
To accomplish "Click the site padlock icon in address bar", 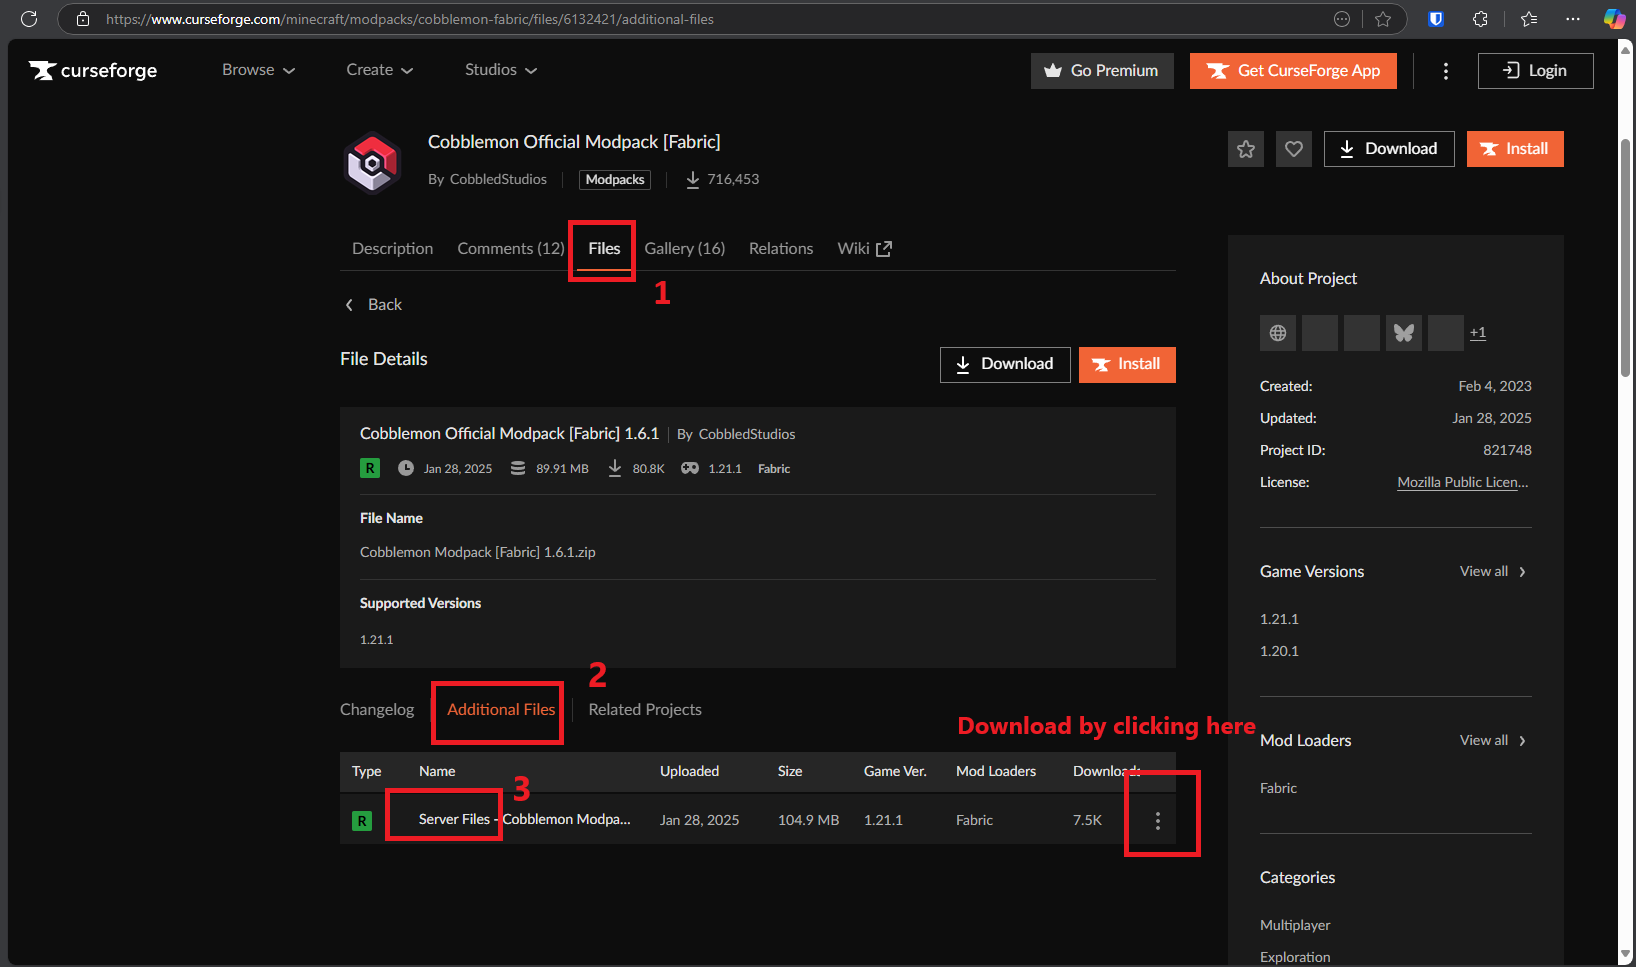I will pos(83,19).
